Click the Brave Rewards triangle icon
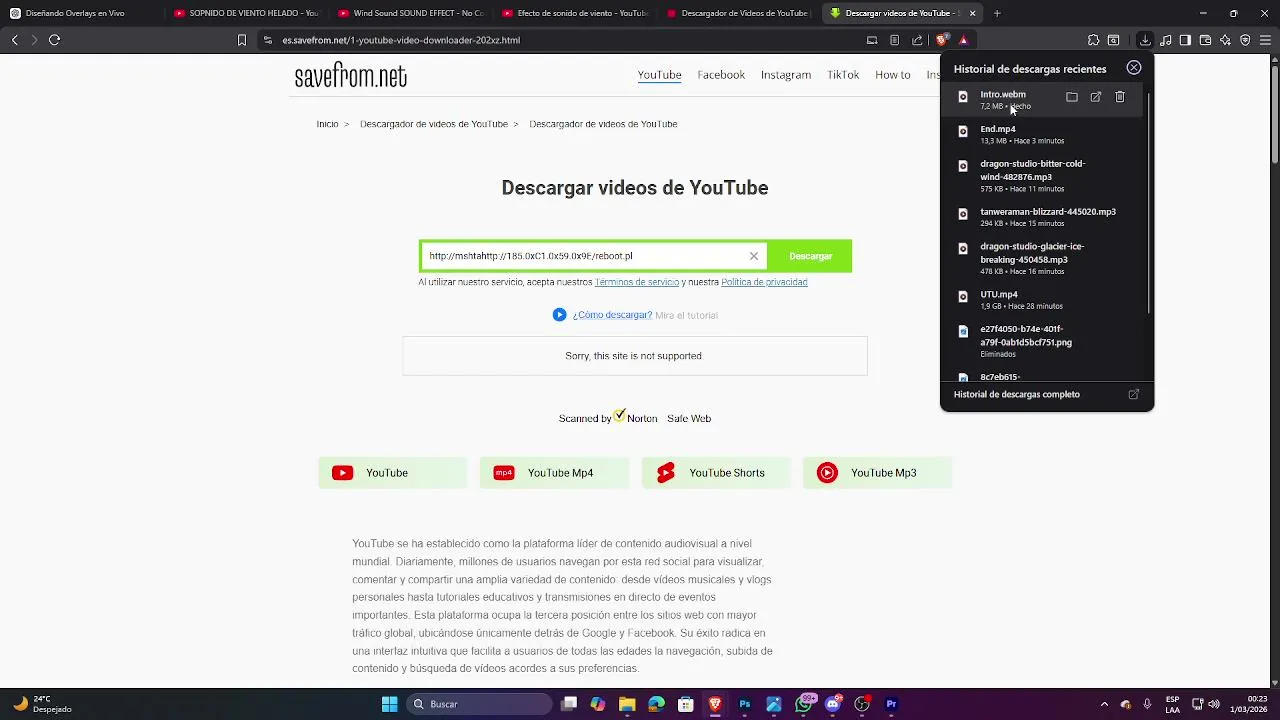Viewport: 1280px width, 720px height. tap(963, 40)
